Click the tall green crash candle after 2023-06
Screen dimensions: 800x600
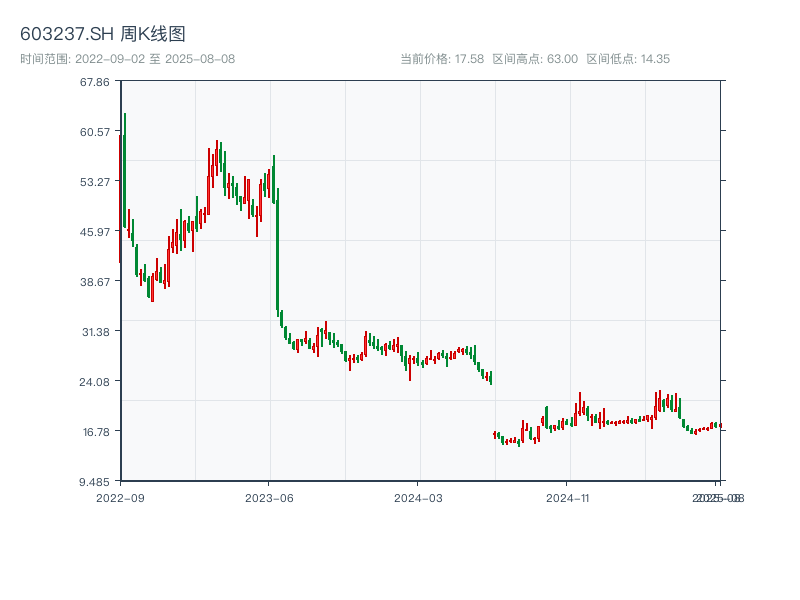point(277,250)
